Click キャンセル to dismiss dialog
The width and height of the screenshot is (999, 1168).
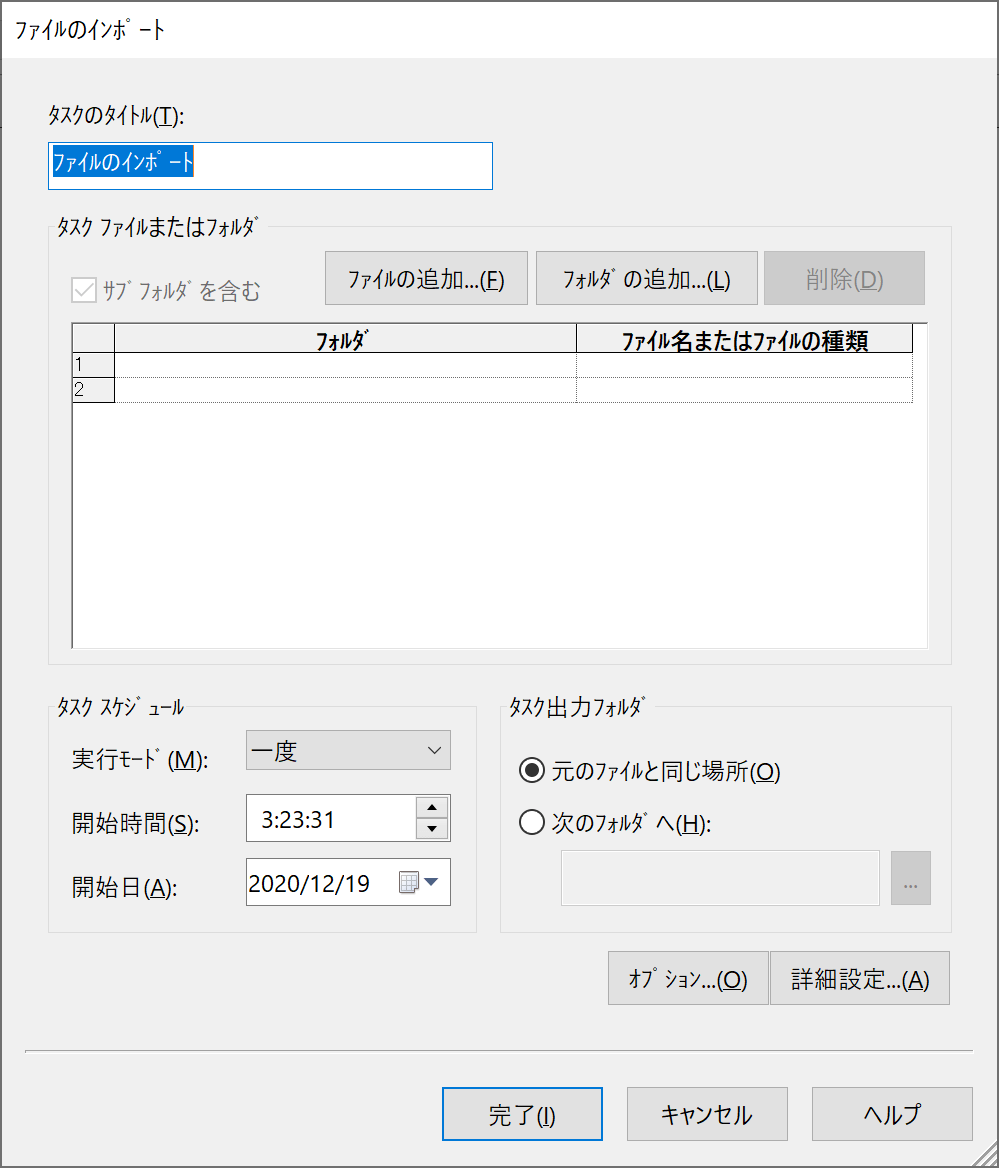tap(707, 1115)
